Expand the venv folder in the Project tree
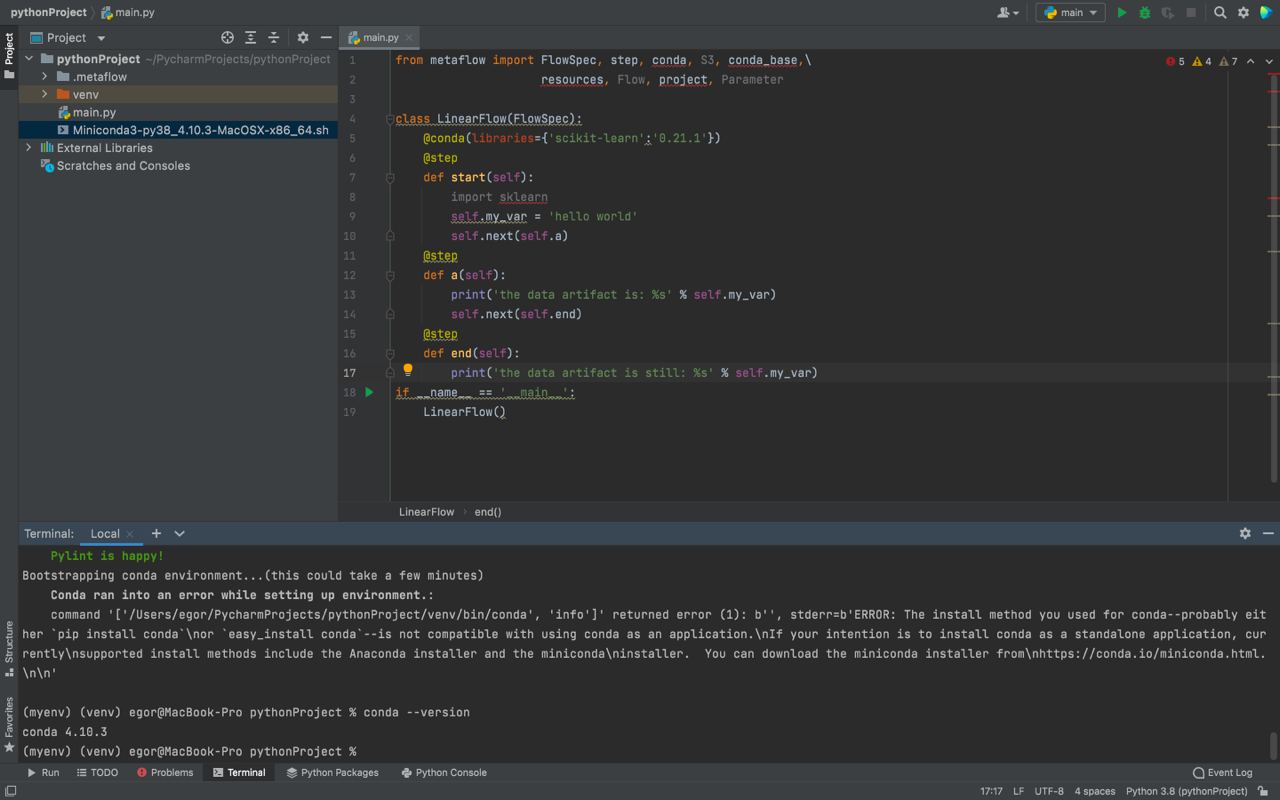Image resolution: width=1280 pixels, height=800 pixels. [x=42, y=94]
